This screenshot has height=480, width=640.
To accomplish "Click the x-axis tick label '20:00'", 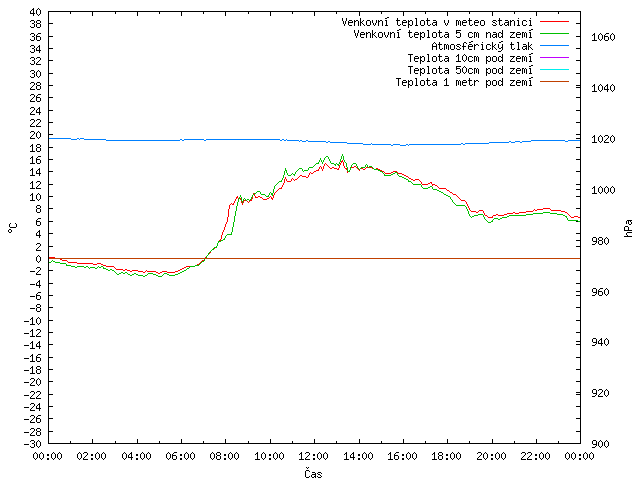I will click(491, 456).
